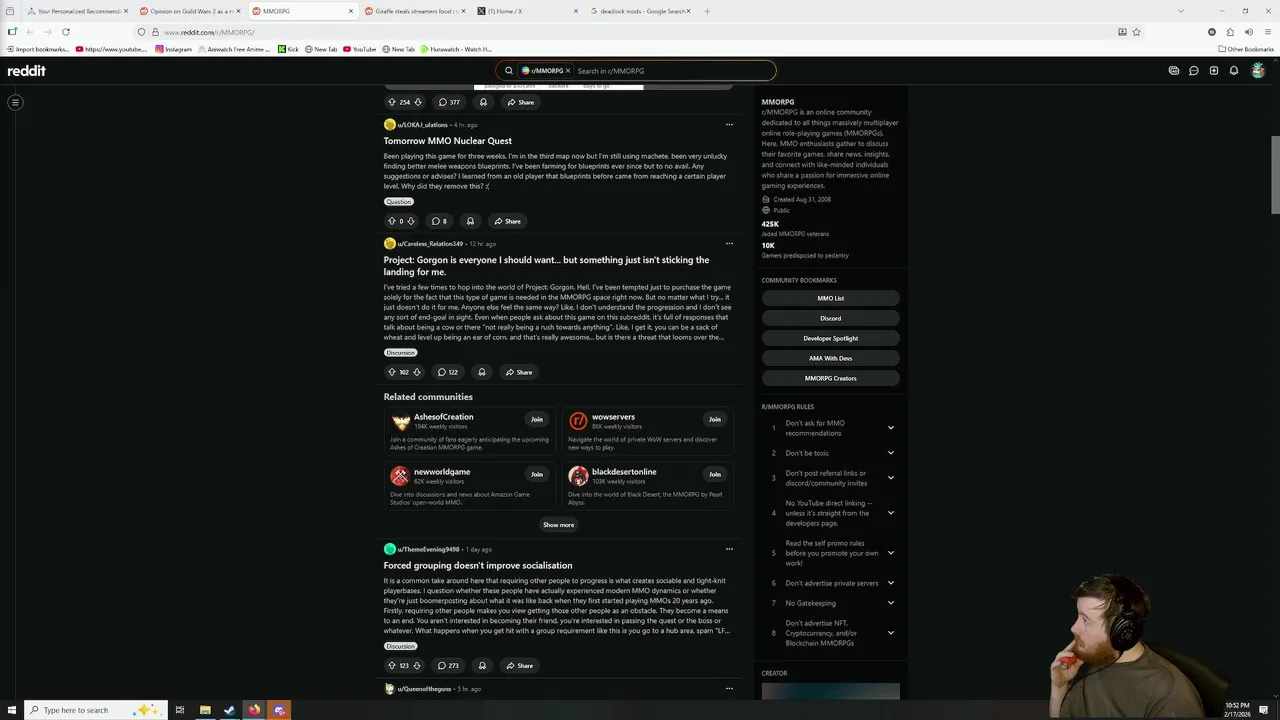Open the 122 comments on Project: Gorgon post

pyautogui.click(x=447, y=372)
